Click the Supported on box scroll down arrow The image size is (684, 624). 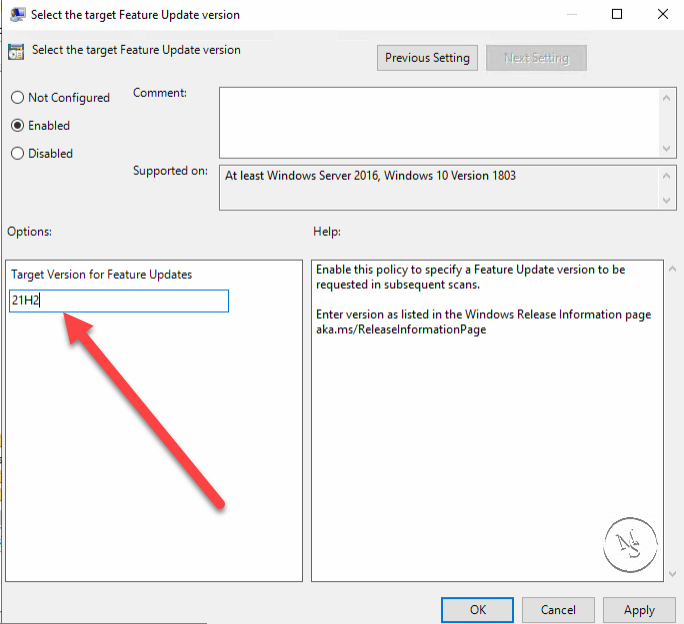pyautogui.click(x=667, y=200)
